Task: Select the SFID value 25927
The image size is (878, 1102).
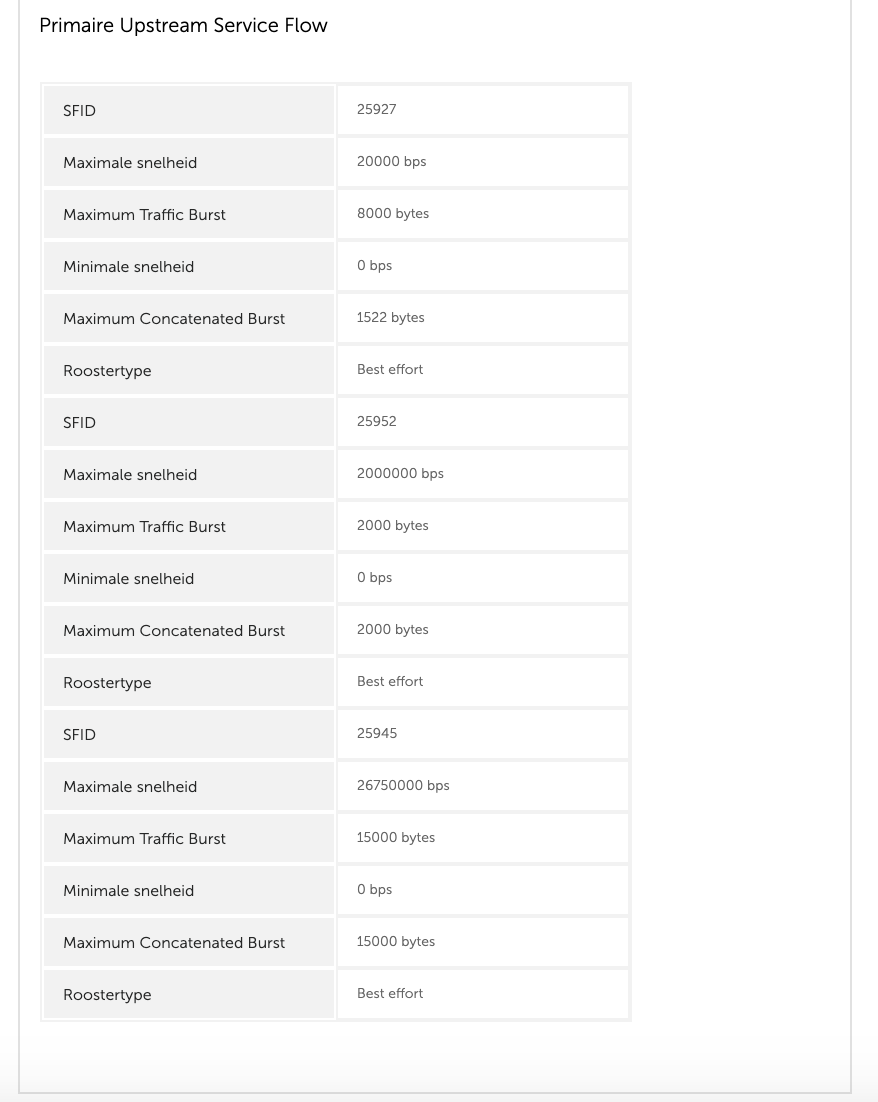Action: tap(376, 110)
